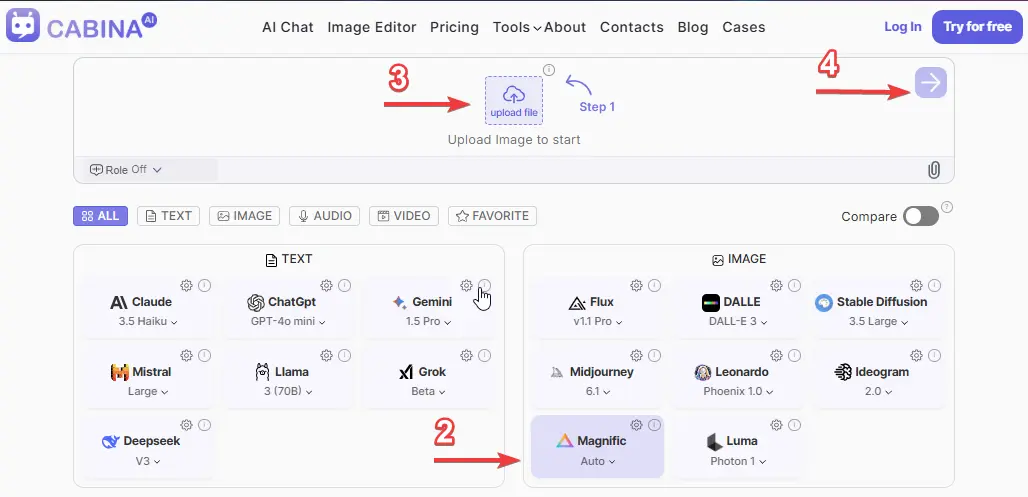Click the Try for free button
The height and width of the screenshot is (497, 1028).
[x=977, y=27]
